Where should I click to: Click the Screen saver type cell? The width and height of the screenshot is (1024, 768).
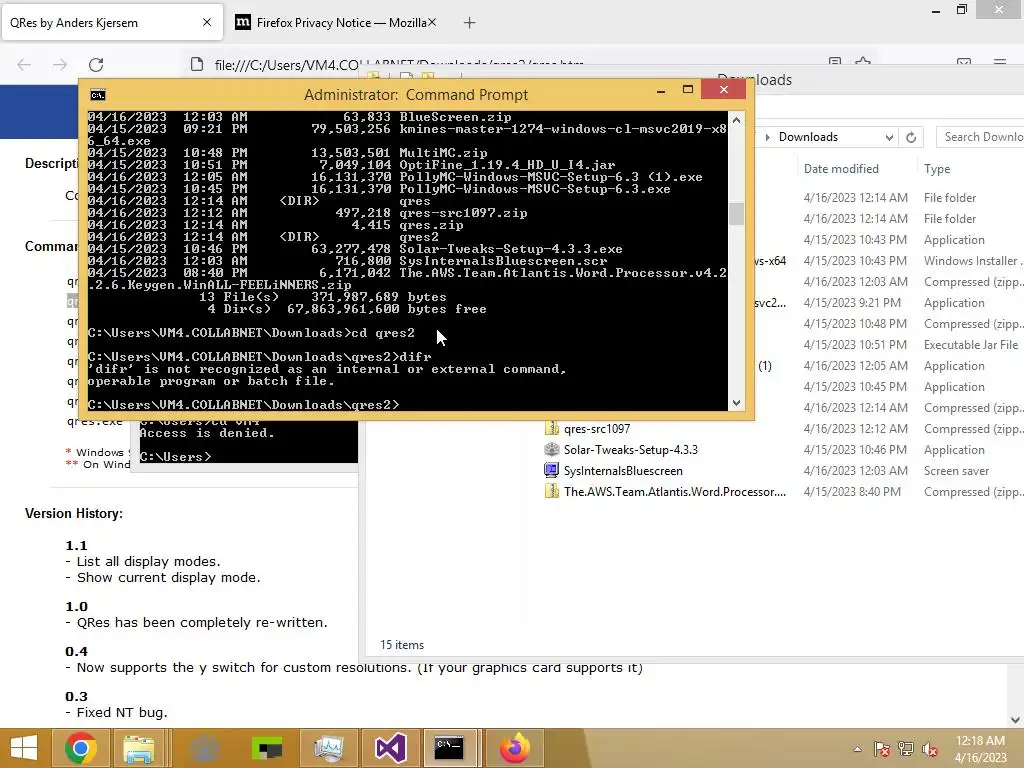[x=956, y=471]
